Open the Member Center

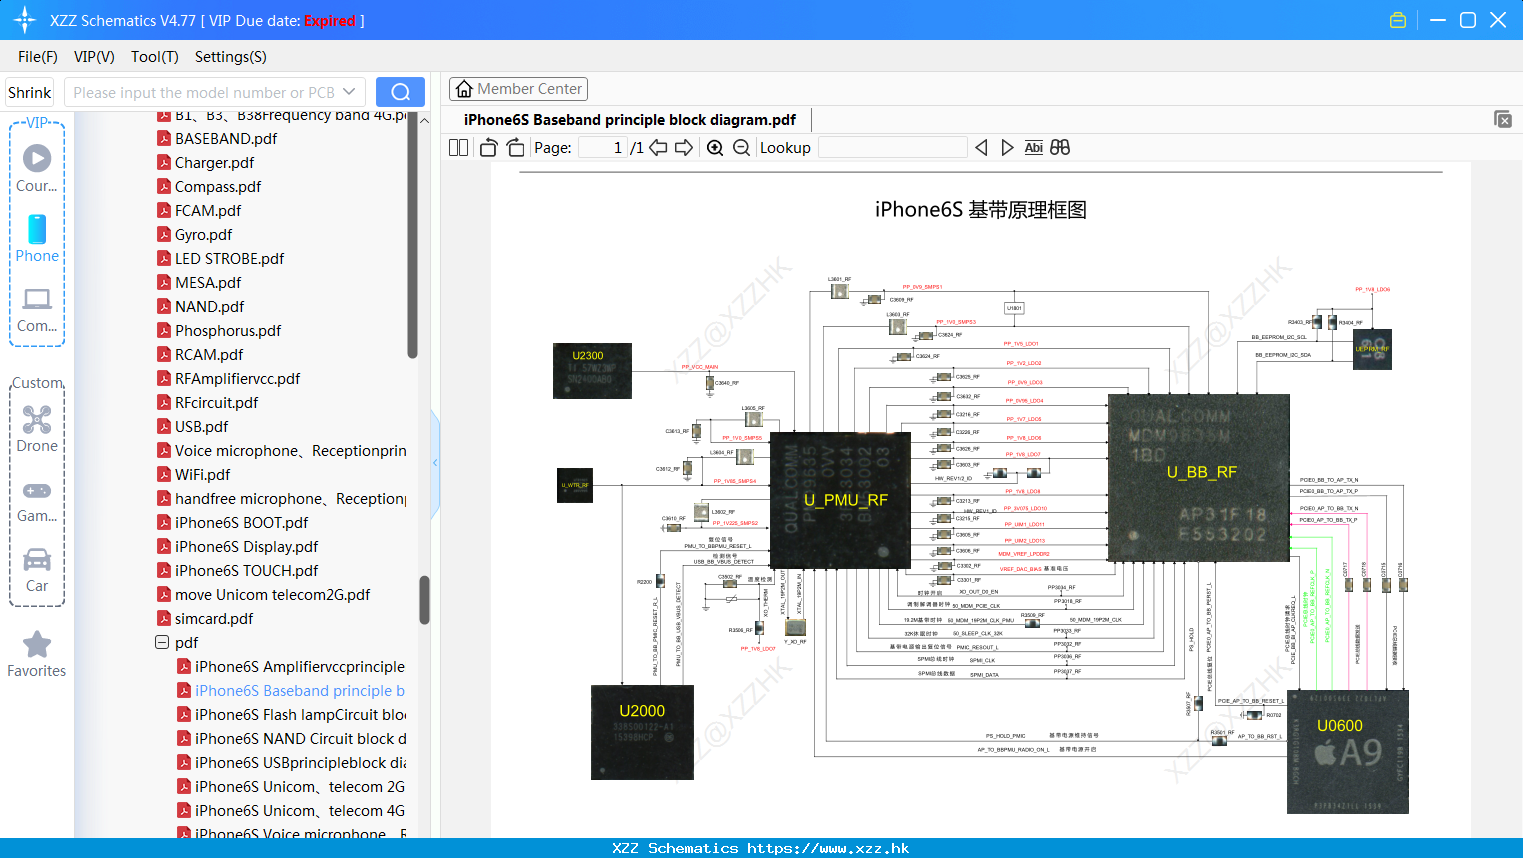coord(518,89)
